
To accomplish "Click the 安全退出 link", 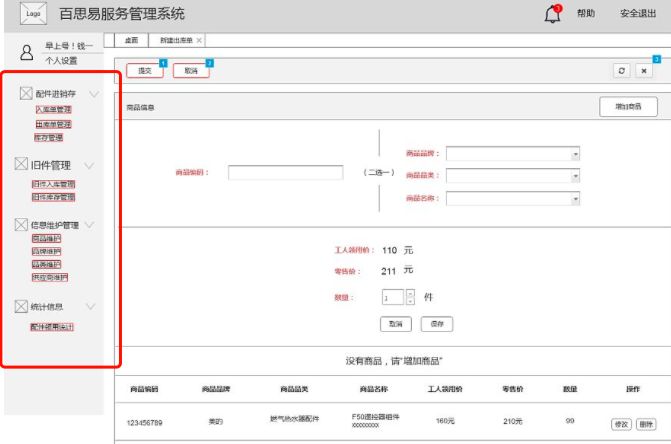I will point(638,14).
